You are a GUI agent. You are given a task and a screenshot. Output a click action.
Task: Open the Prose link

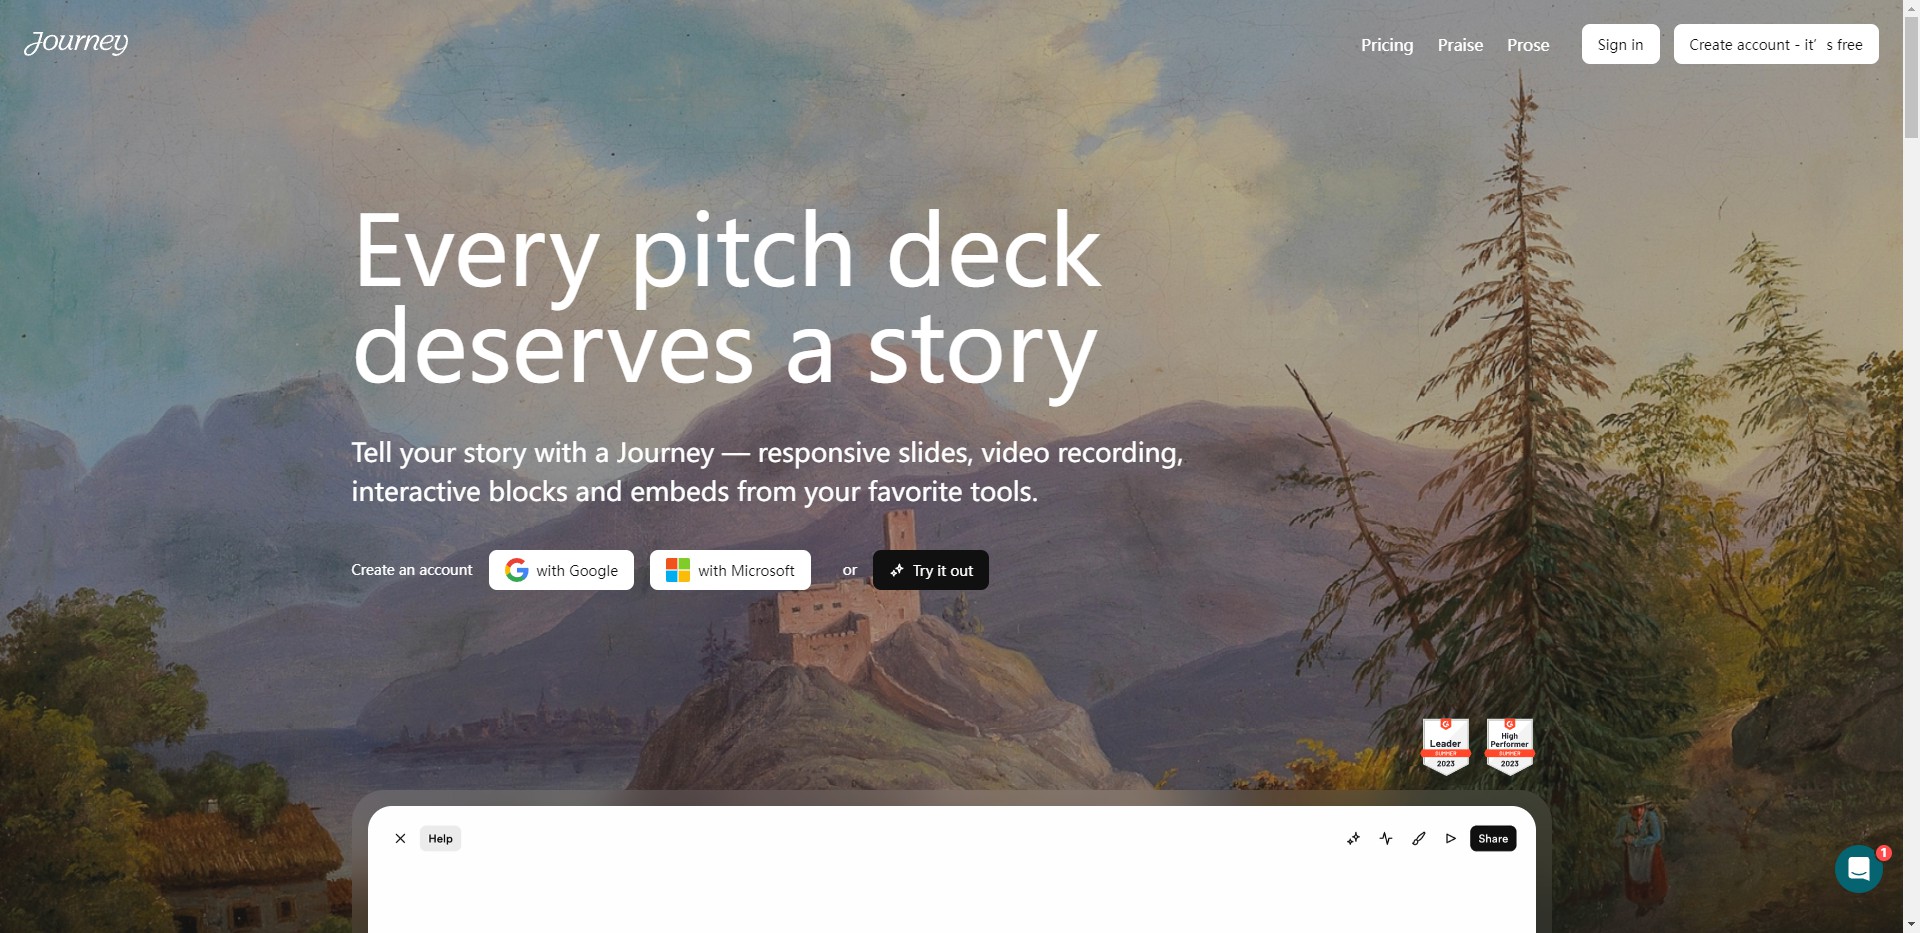pos(1527,45)
